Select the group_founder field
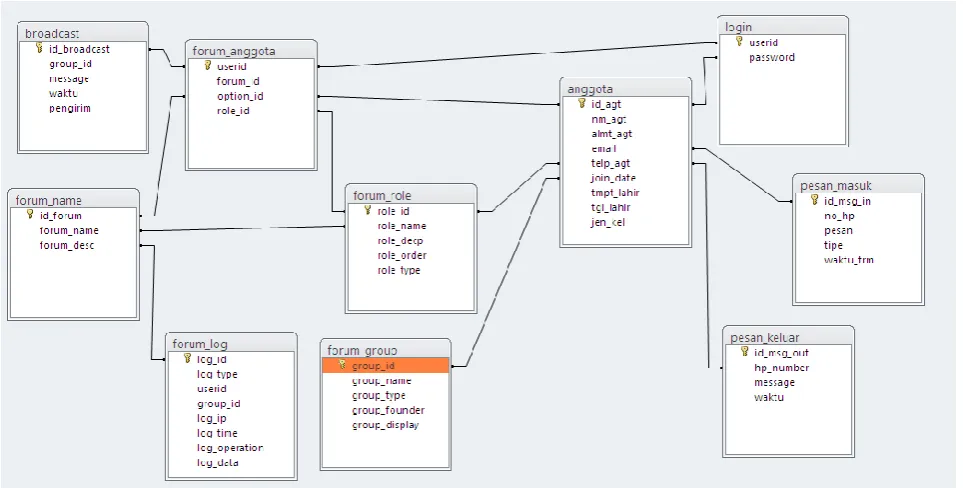The width and height of the screenshot is (963, 488). pyautogui.click(x=386, y=410)
